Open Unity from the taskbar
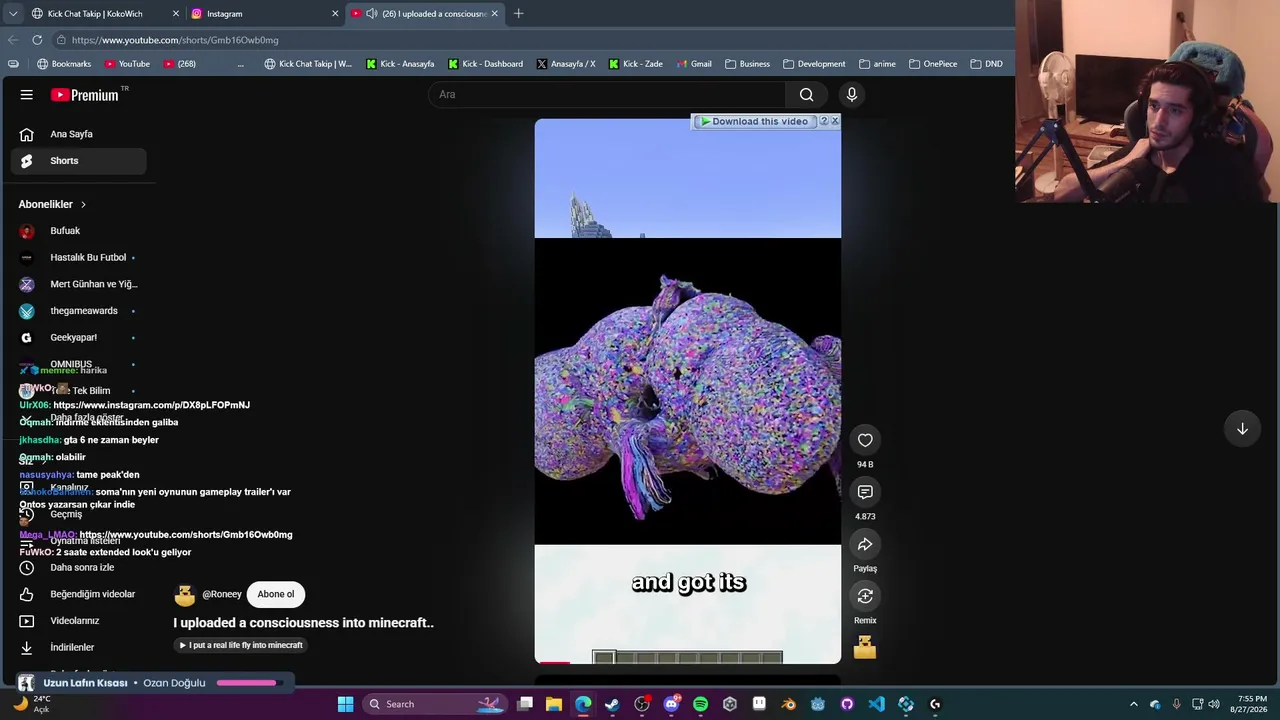1280x720 pixels. [x=730, y=704]
